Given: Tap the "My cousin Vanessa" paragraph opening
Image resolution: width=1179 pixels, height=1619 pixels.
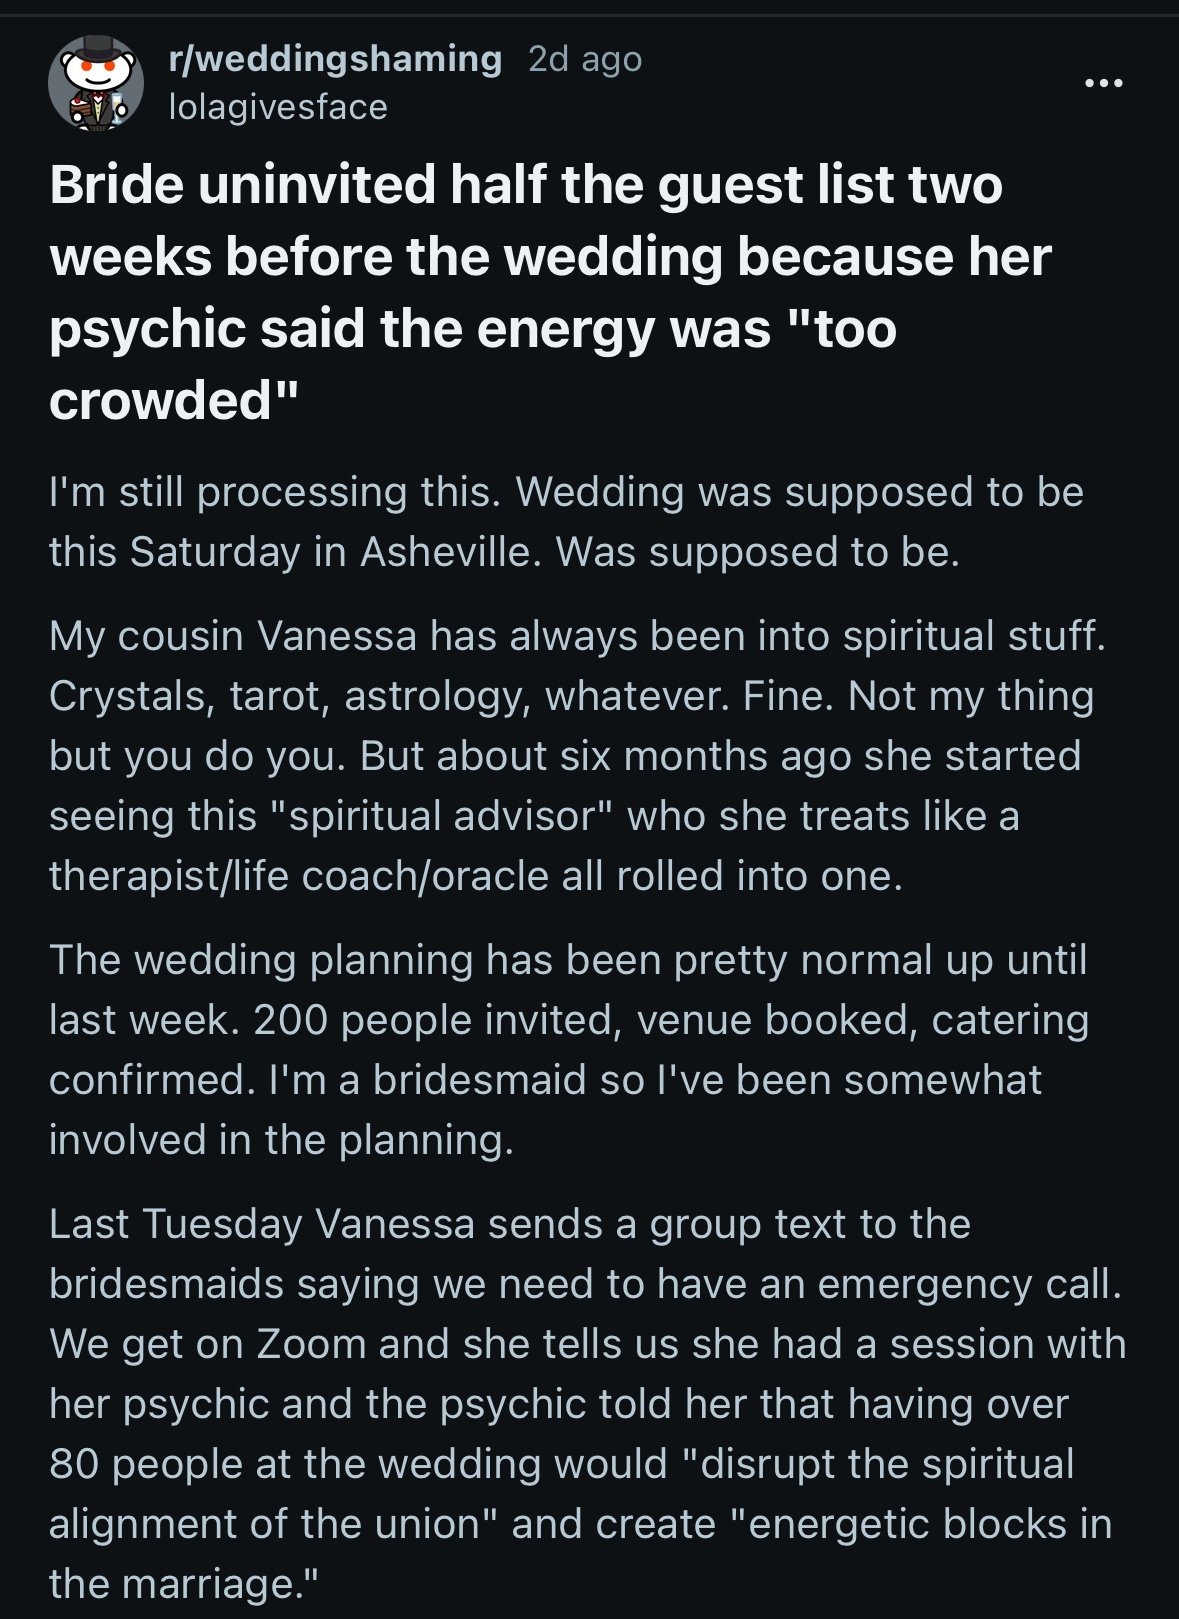Looking at the screenshot, I should (x=232, y=636).
